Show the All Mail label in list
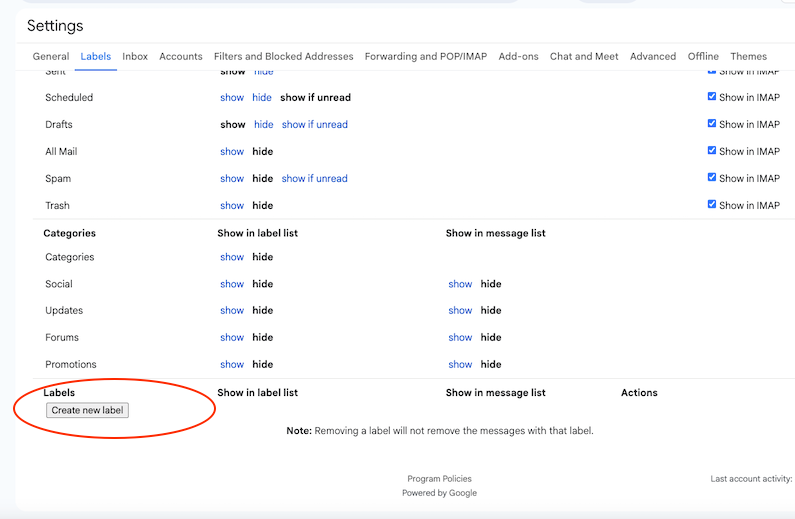This screenshot has height=519, width=795. pyautogui.click(x=232, y=152)
